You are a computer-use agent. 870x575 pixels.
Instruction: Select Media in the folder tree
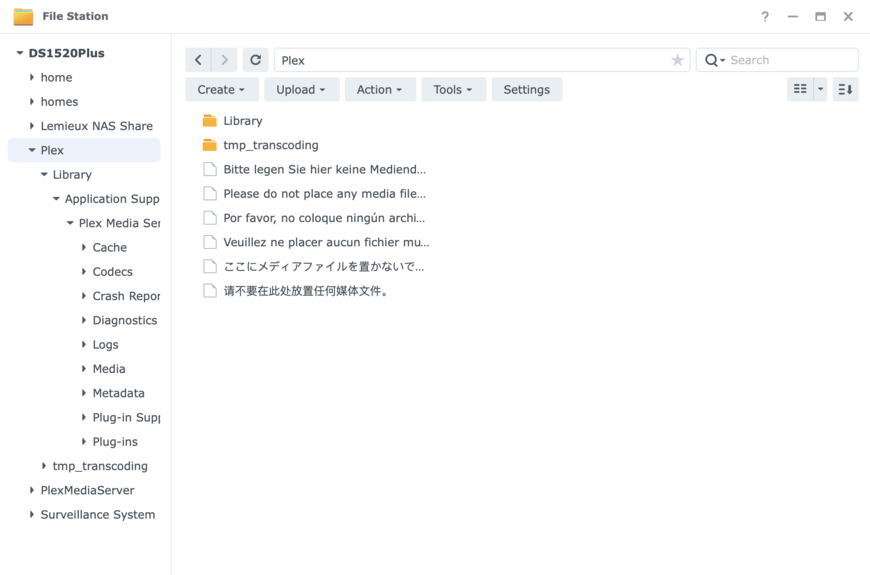[x=109, y=369]
